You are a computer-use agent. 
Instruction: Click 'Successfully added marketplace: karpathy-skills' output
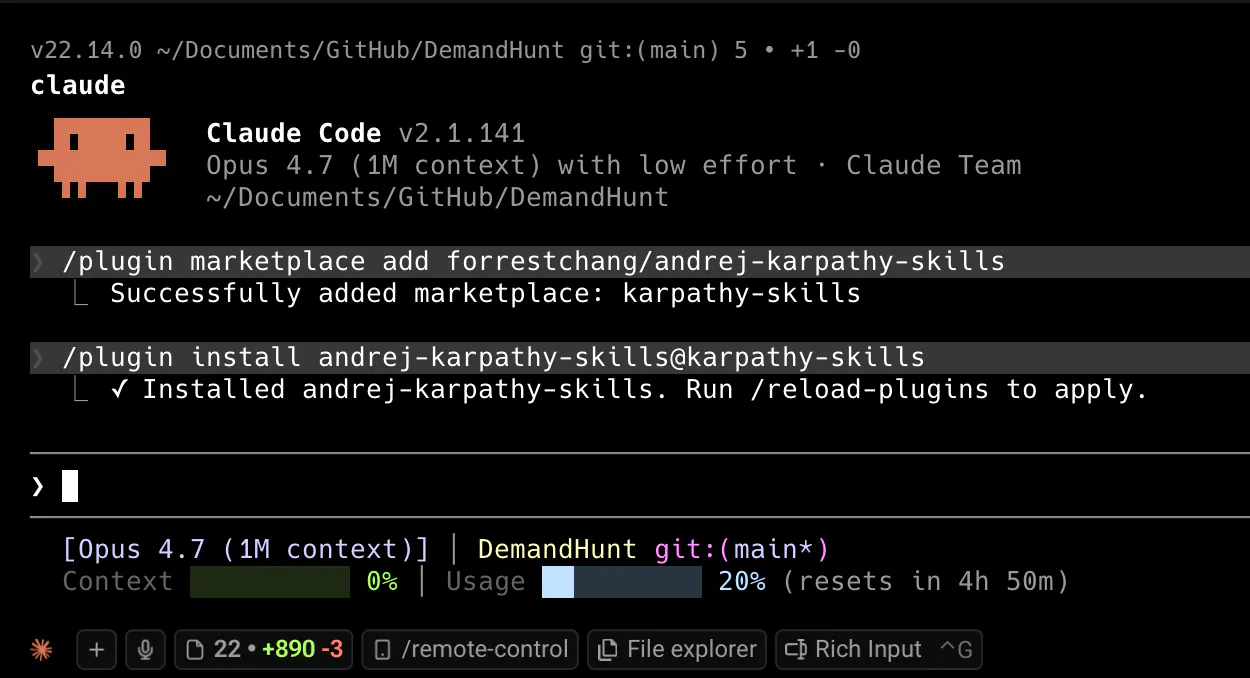tap(485, 294)
